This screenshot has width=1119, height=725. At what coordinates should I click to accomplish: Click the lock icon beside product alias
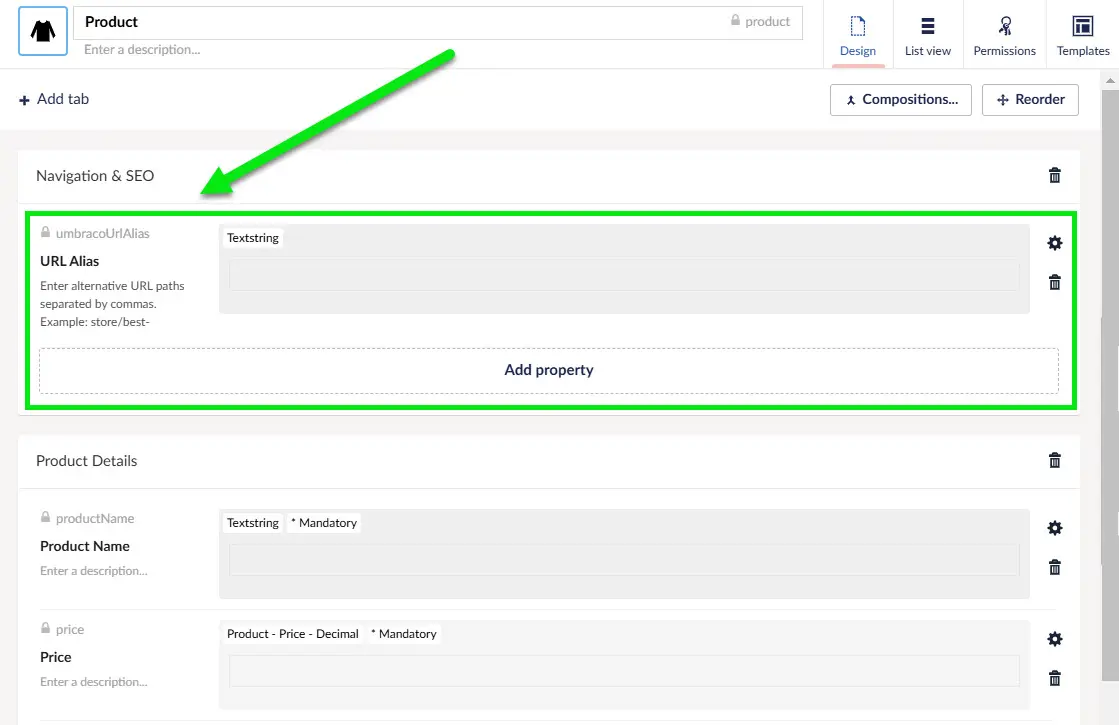[736, 21]
